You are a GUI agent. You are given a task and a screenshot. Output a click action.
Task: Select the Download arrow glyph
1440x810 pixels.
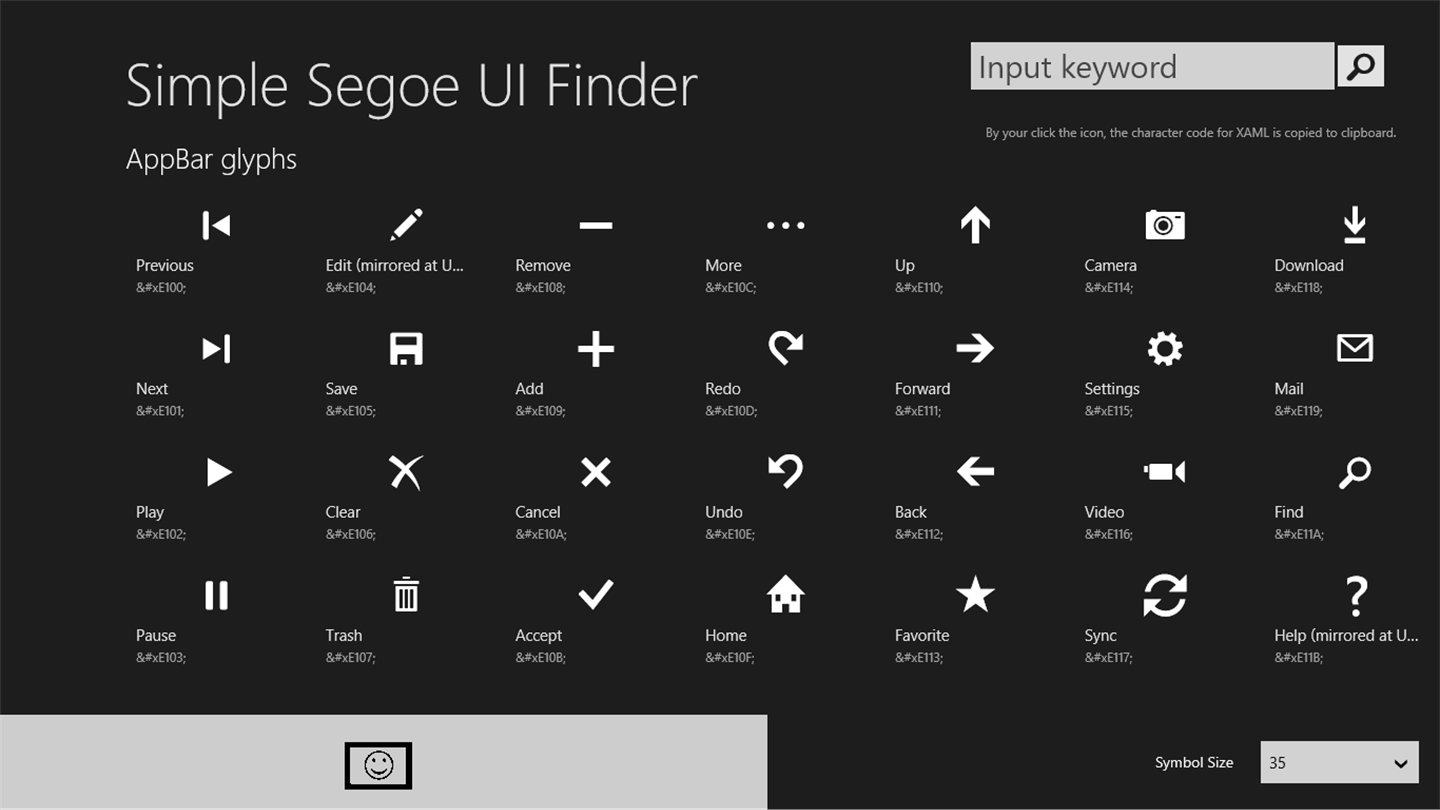click(x=1355, y=226)
